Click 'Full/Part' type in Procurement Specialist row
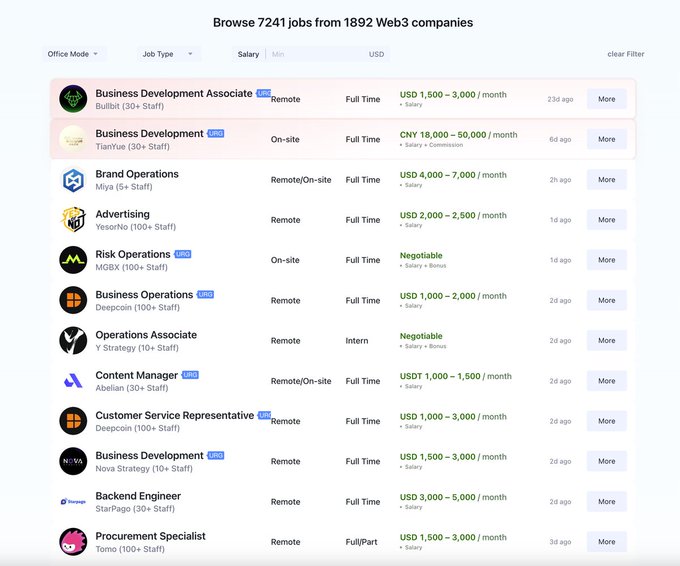This screenshot has width=680, height=566. point(361,542)
